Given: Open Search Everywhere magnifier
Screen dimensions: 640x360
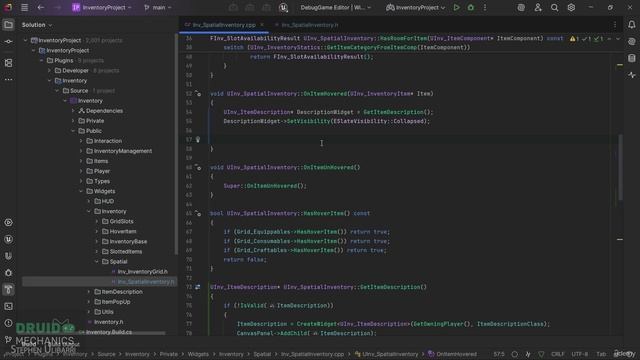Looking at the screenshot, I should tap(554, 7).
